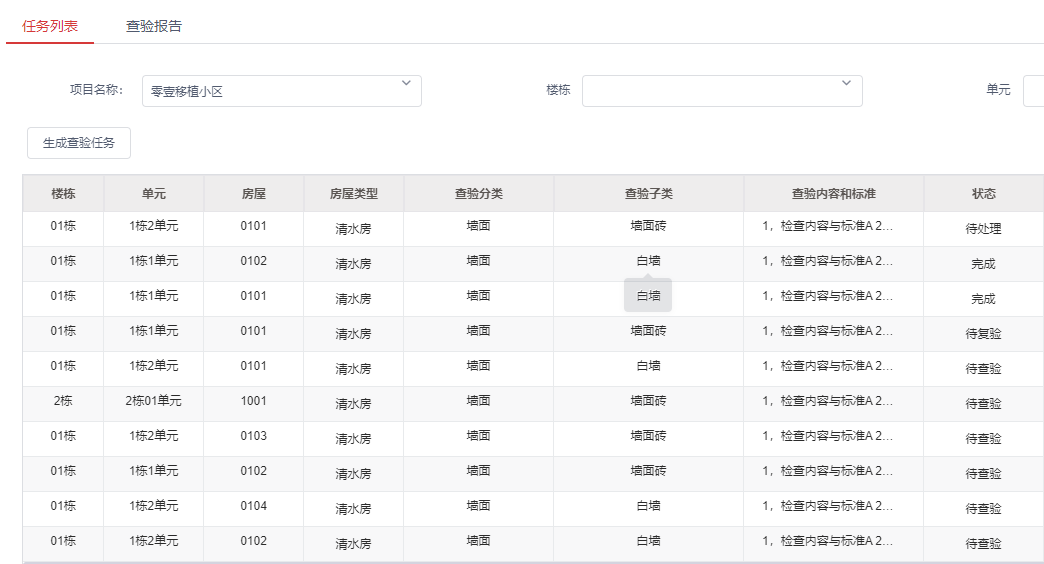1044x564 pixels.
Task: Click the 2栋01单元 cell
Action: point(153,401)
